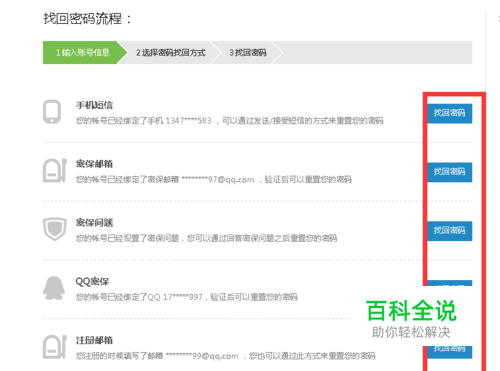Click the description mentioning *********97@qq.com

(214, 179)
